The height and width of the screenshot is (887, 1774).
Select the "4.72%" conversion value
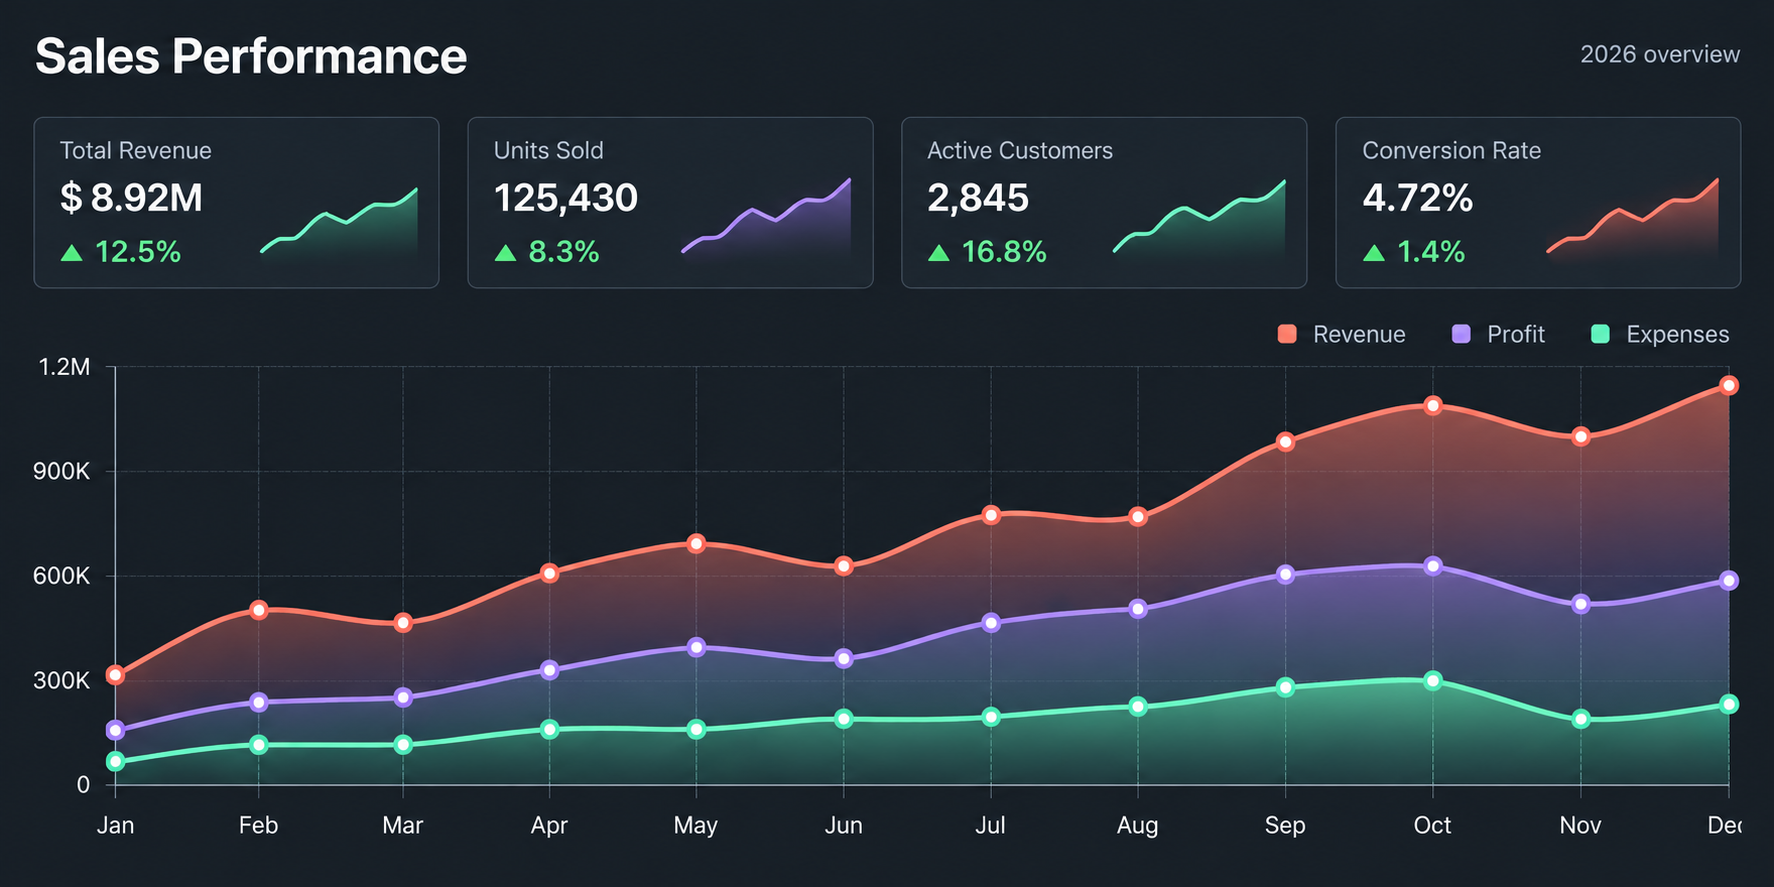tap(1418, 198)
